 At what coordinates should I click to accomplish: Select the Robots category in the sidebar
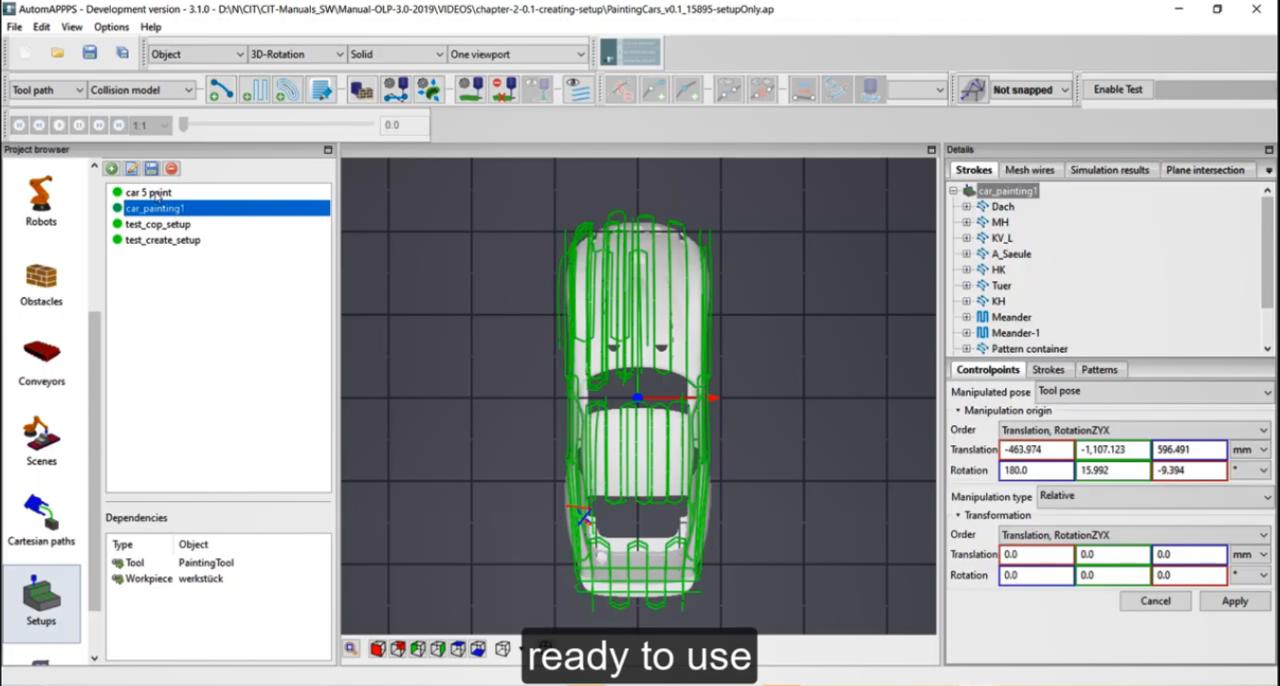pyautogui.click(x=41, y=197)
